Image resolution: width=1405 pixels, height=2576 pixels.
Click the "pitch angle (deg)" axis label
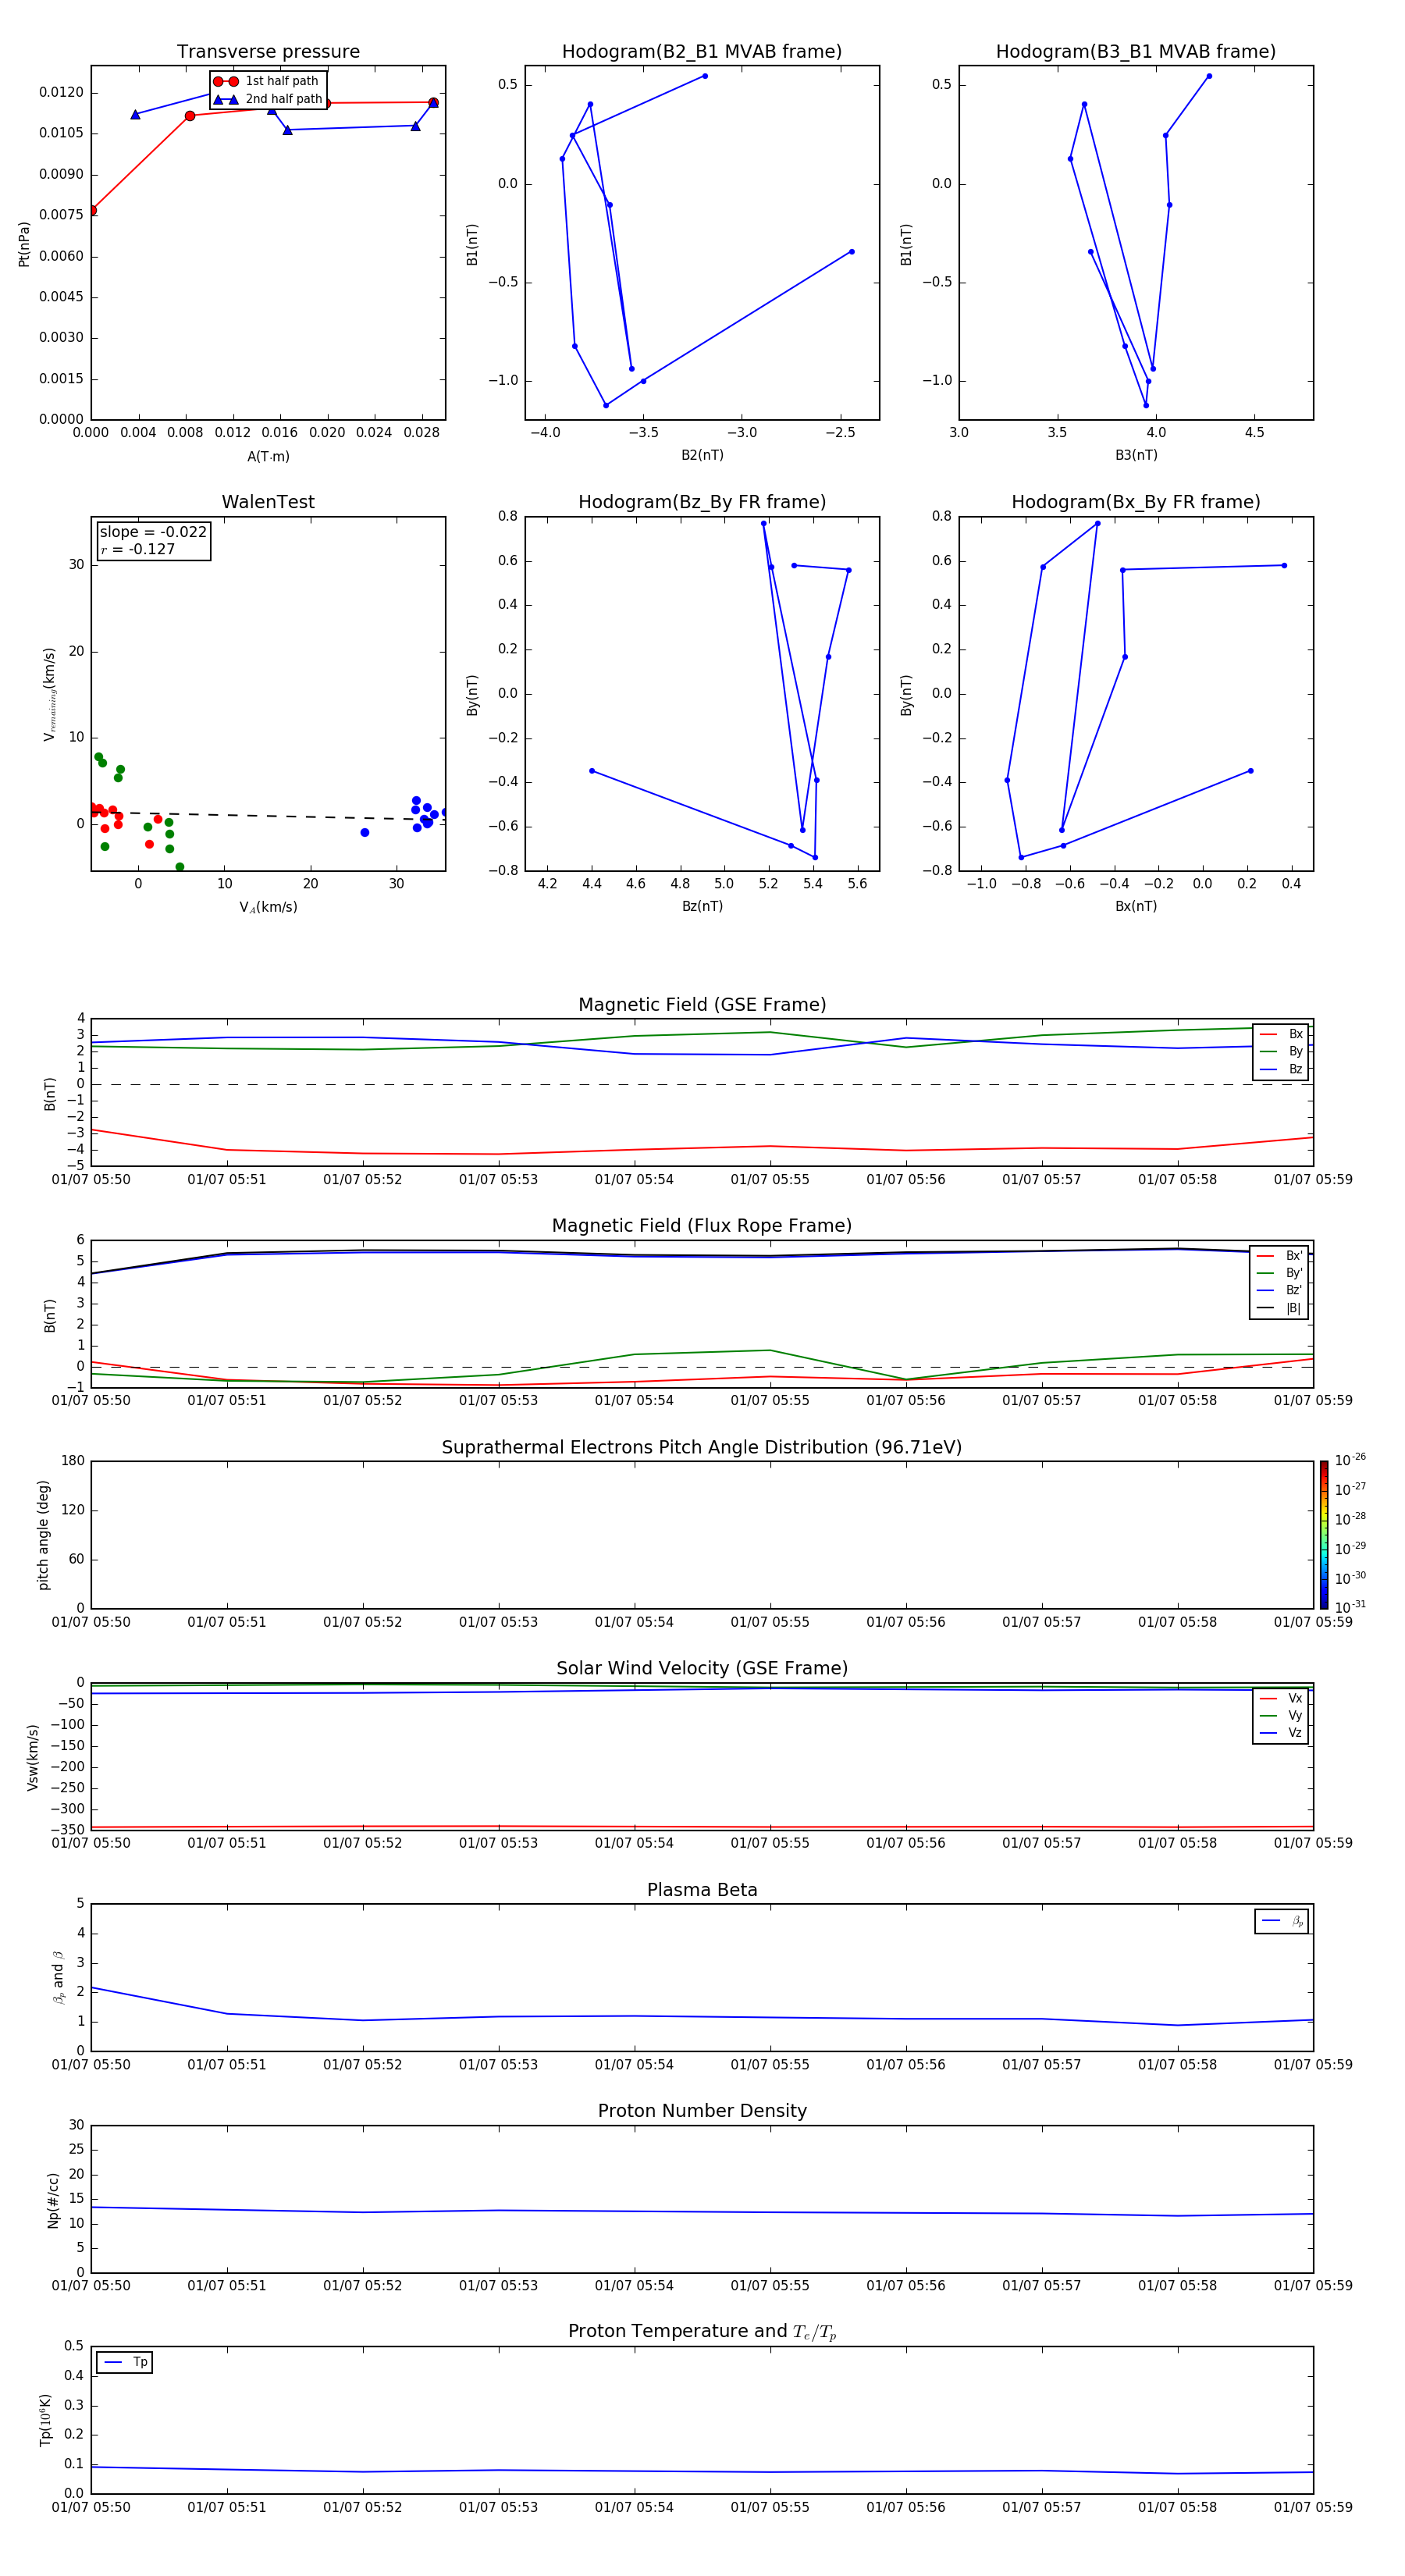[x=43, y=1535]
